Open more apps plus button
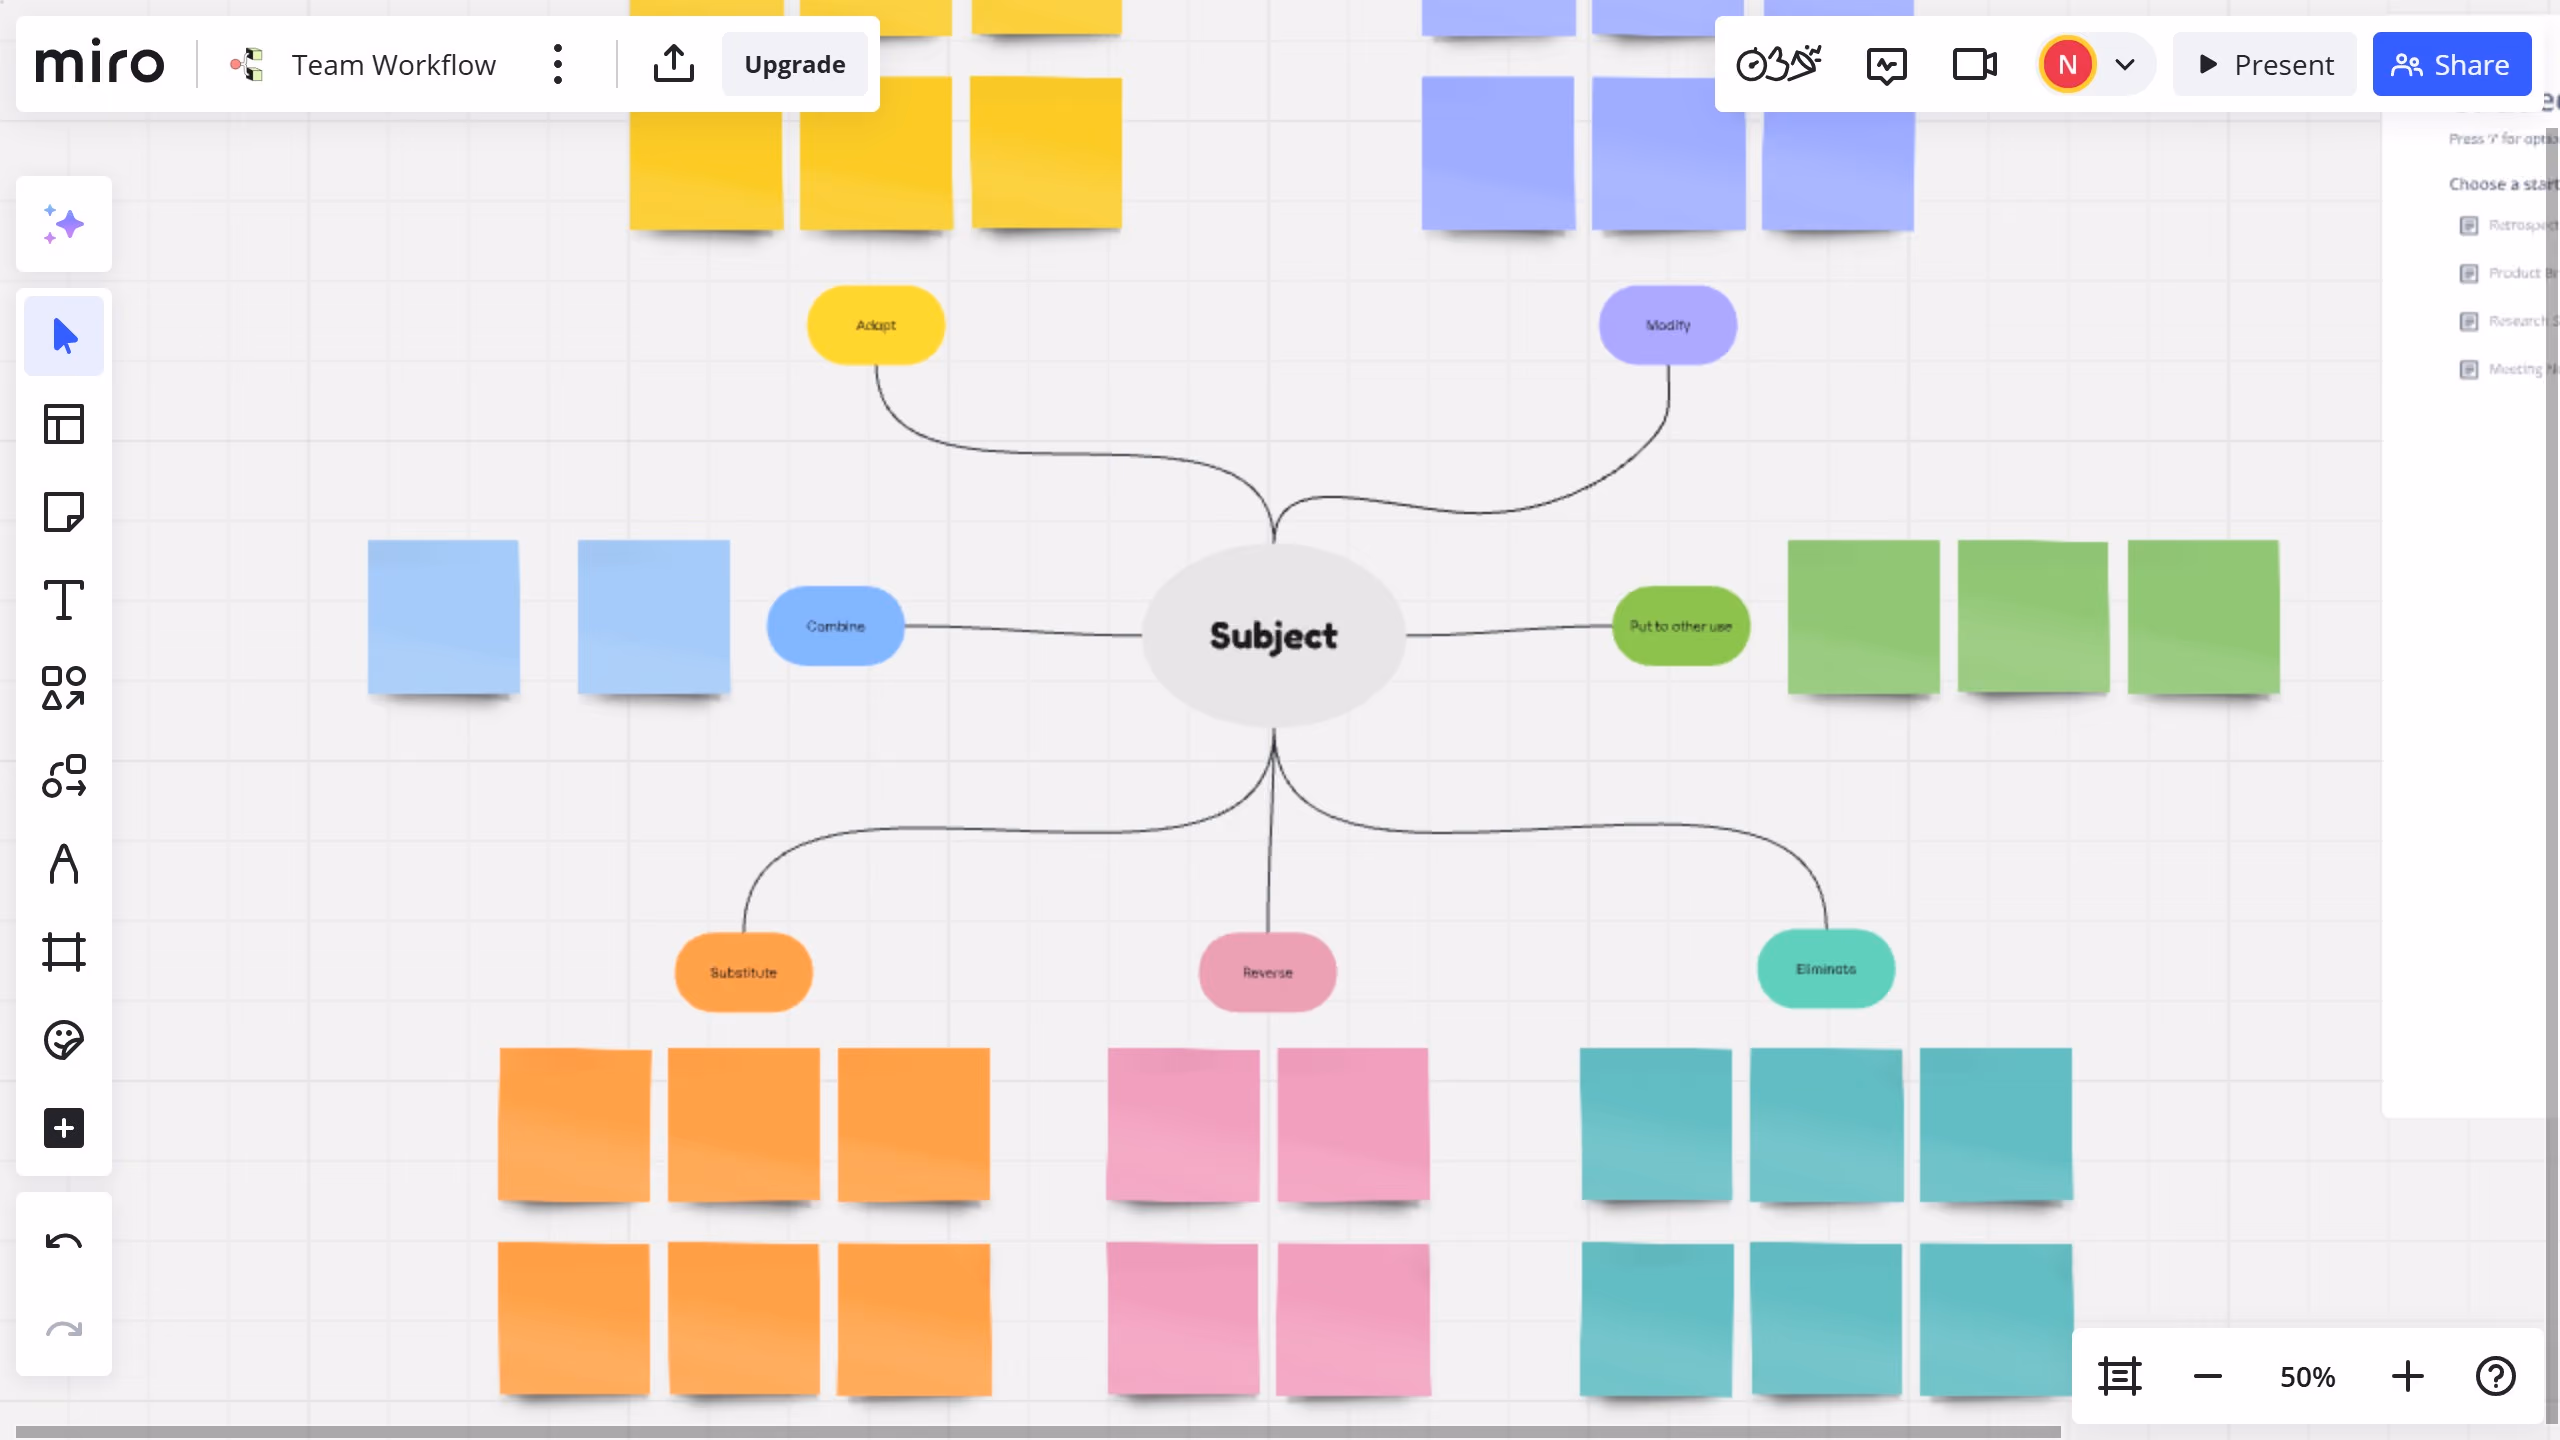Viewport: 2560px width, 1440px height. click(x=64, y=1128)
